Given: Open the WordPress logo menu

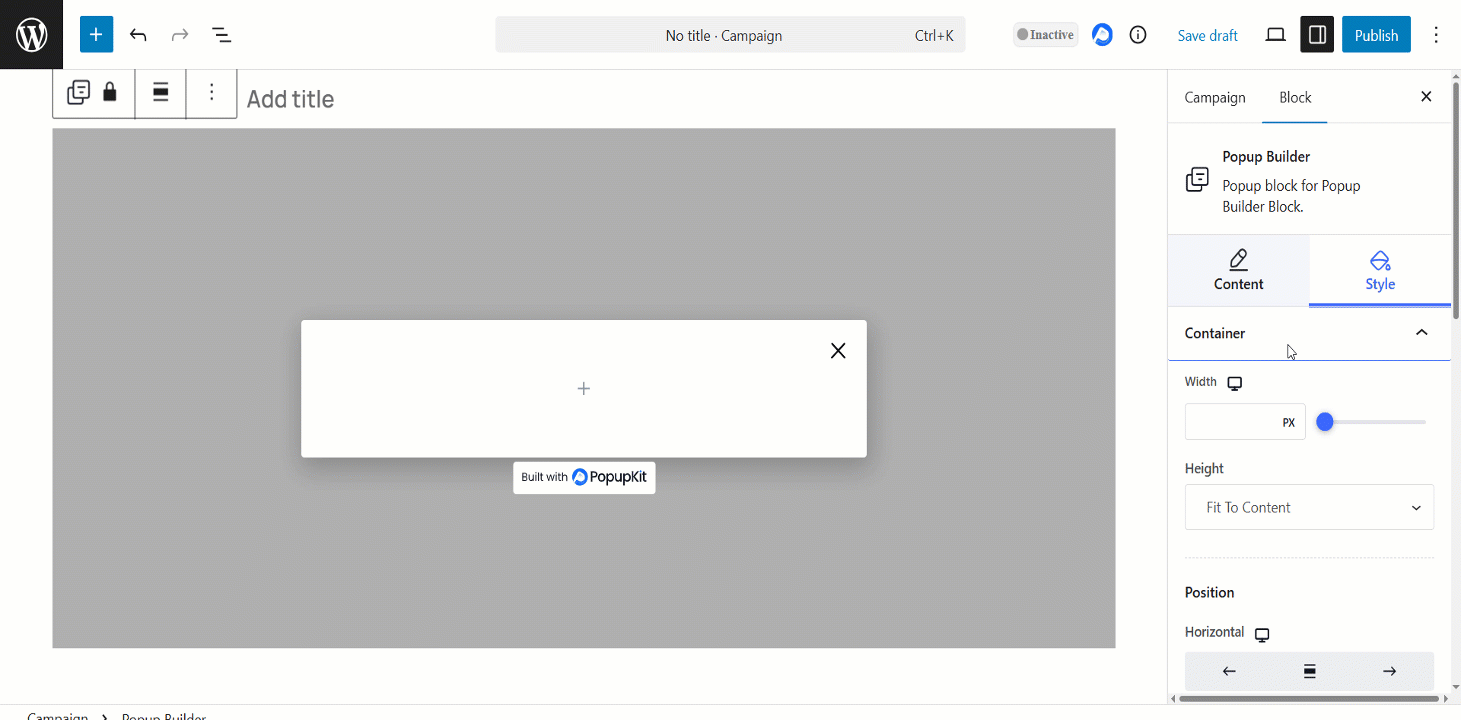Looking at the screenshot, I should [32, 35].
